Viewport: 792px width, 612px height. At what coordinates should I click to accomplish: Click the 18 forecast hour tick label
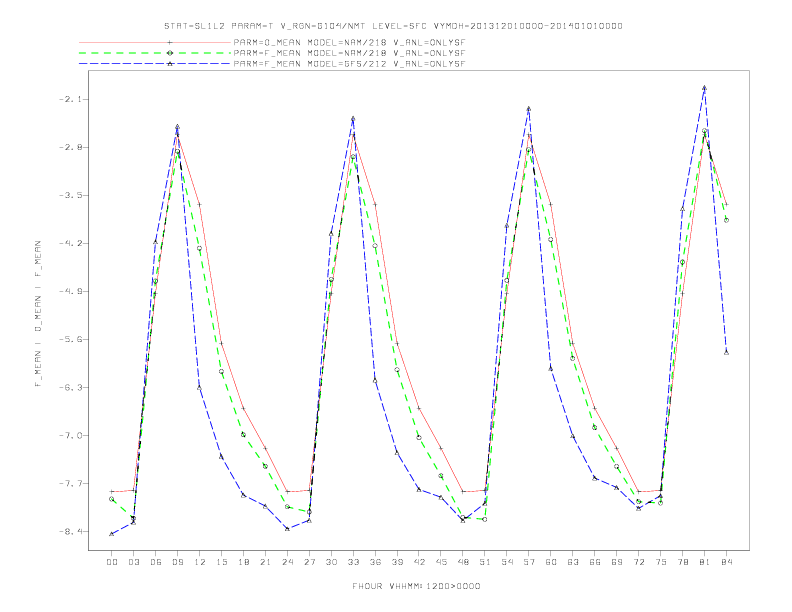click(x=243, y=562)
